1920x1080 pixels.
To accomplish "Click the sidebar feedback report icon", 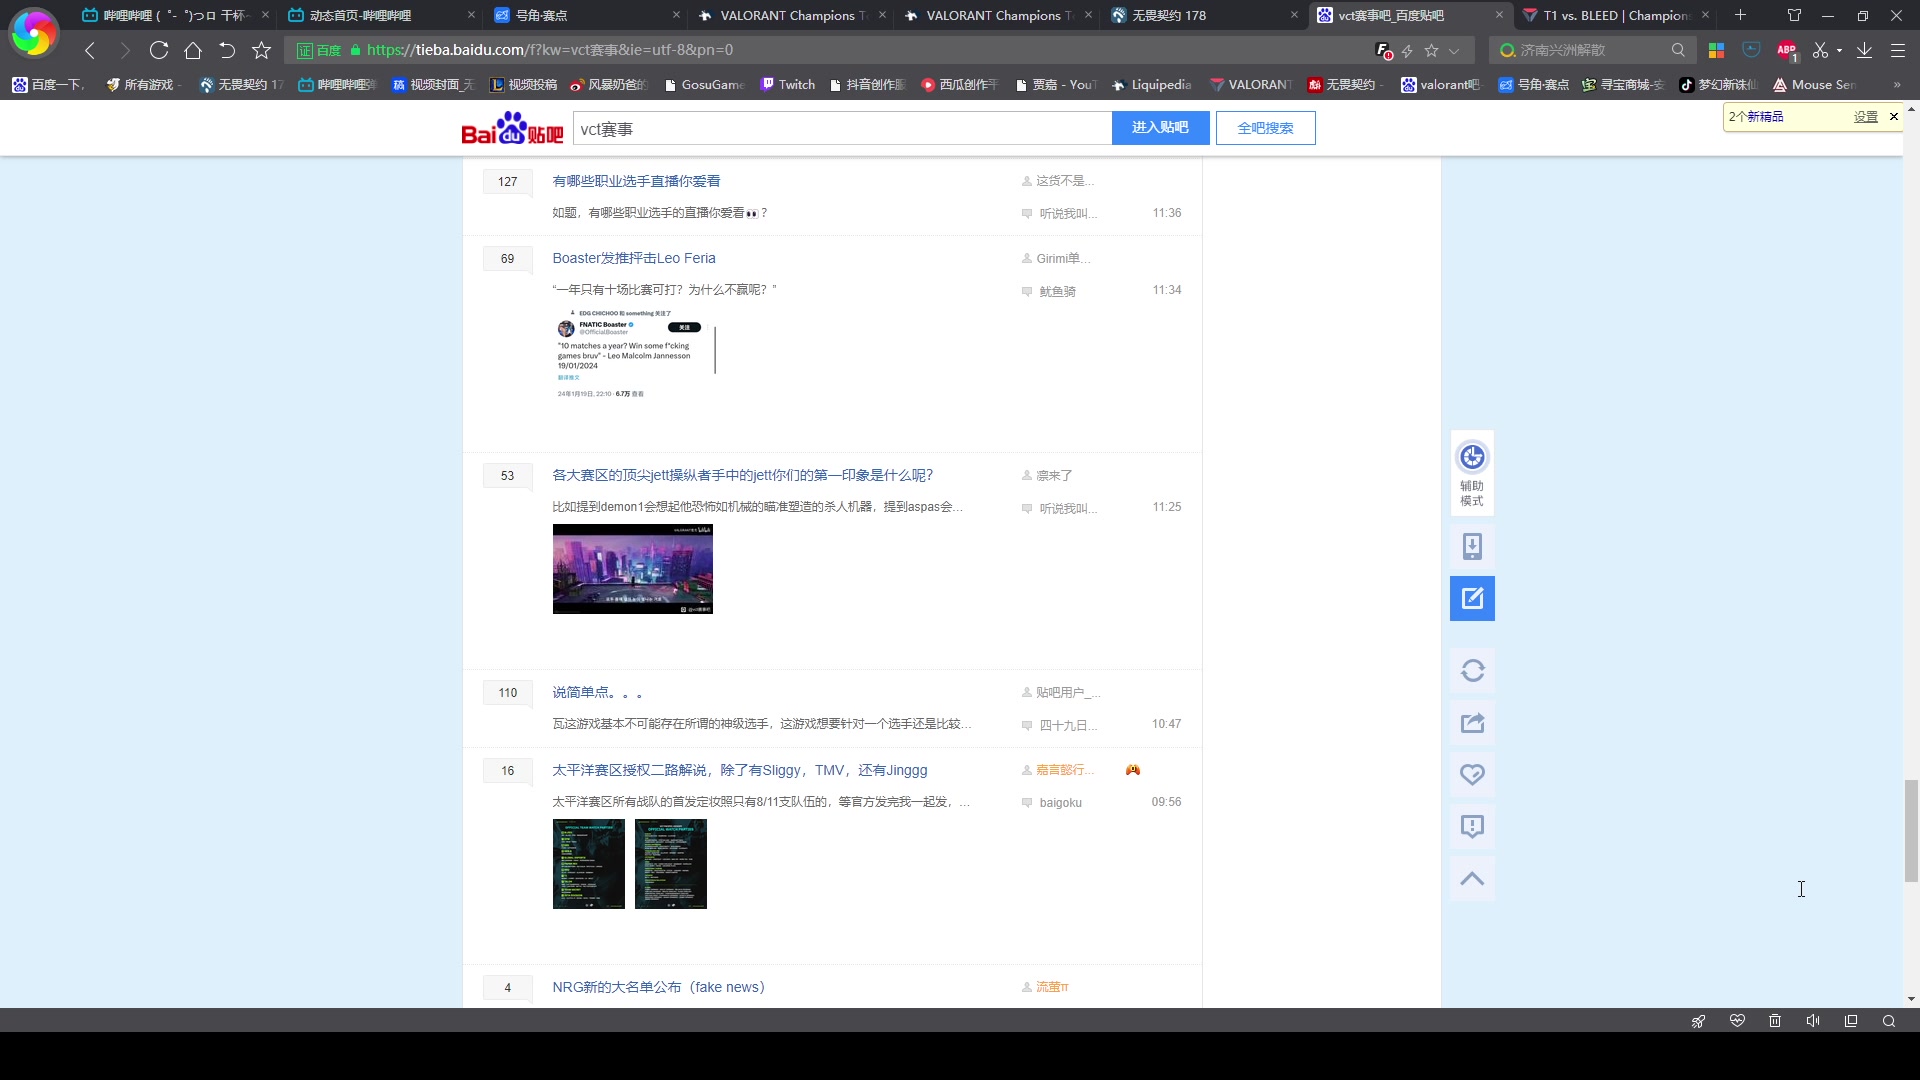I will (x=1472, y=826).
